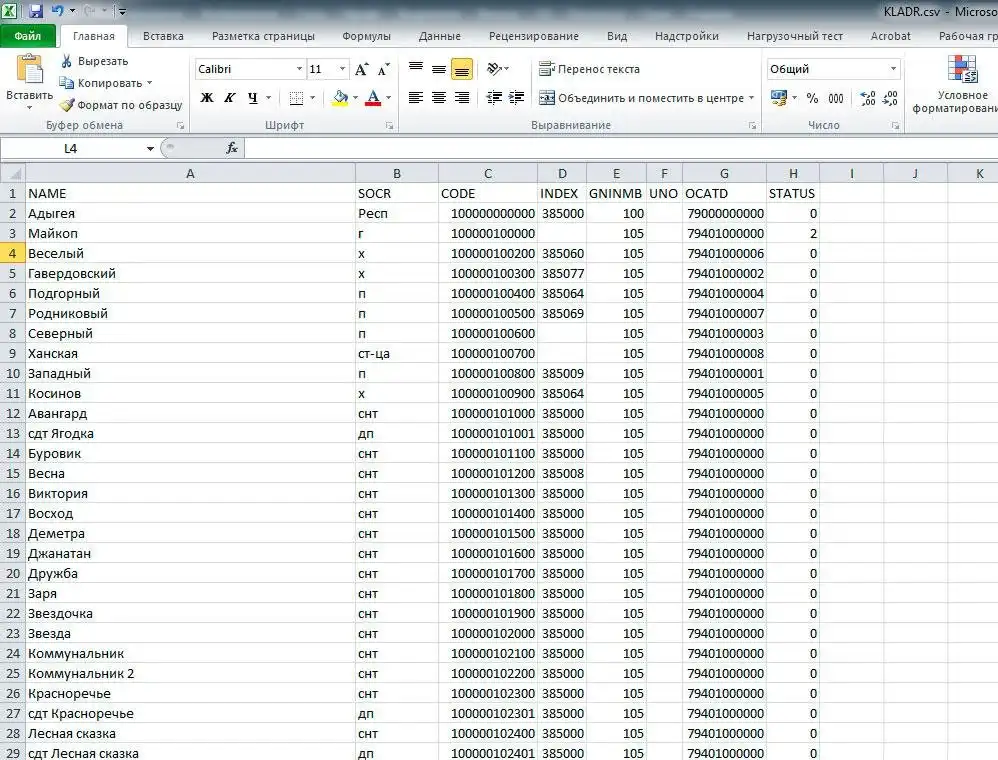Switch to the Вид tab
998x760 pixels.
click(x=616, y=36)
